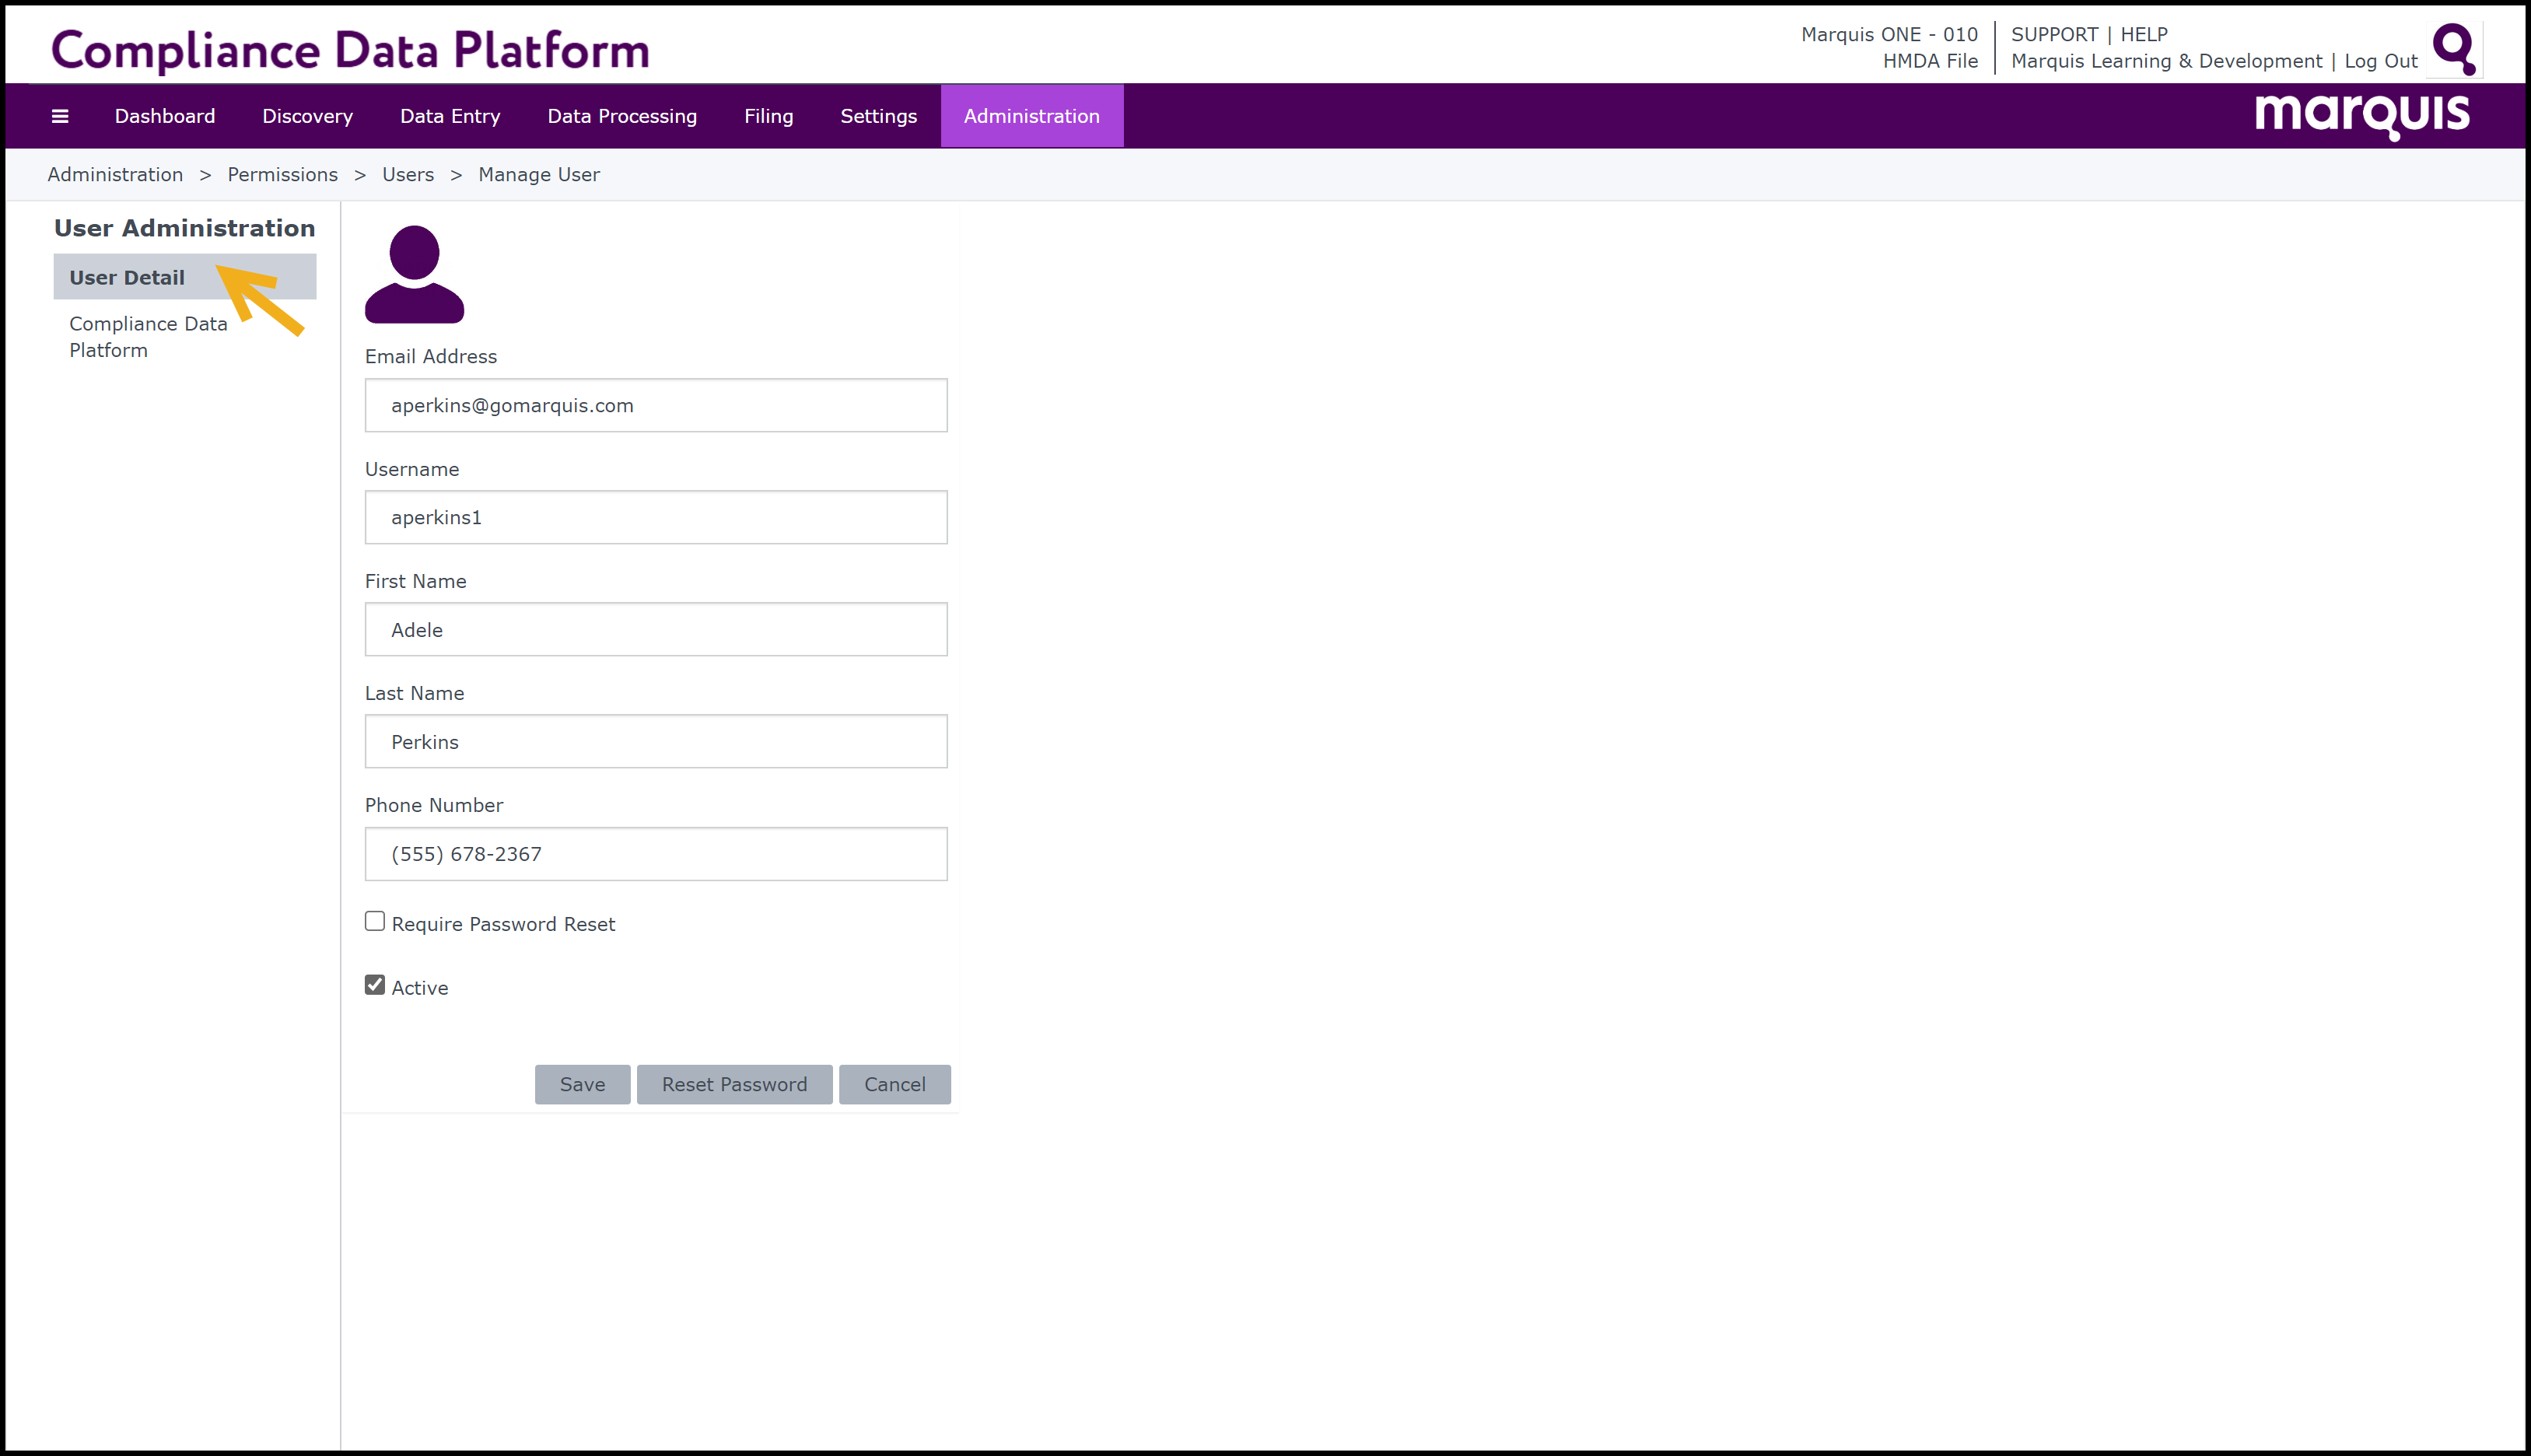Open the SUPPORT link
The width and height of the screenshot is (2531, 1456).
(x=2053, y=34)
